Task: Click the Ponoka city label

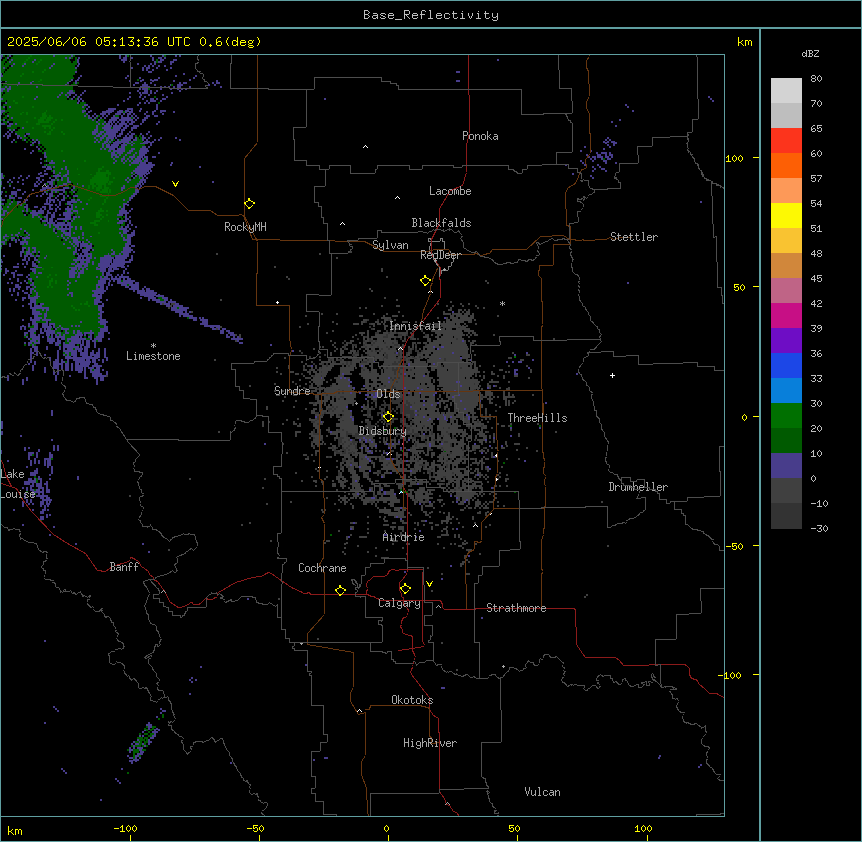Action: click(x=480, y=136)
